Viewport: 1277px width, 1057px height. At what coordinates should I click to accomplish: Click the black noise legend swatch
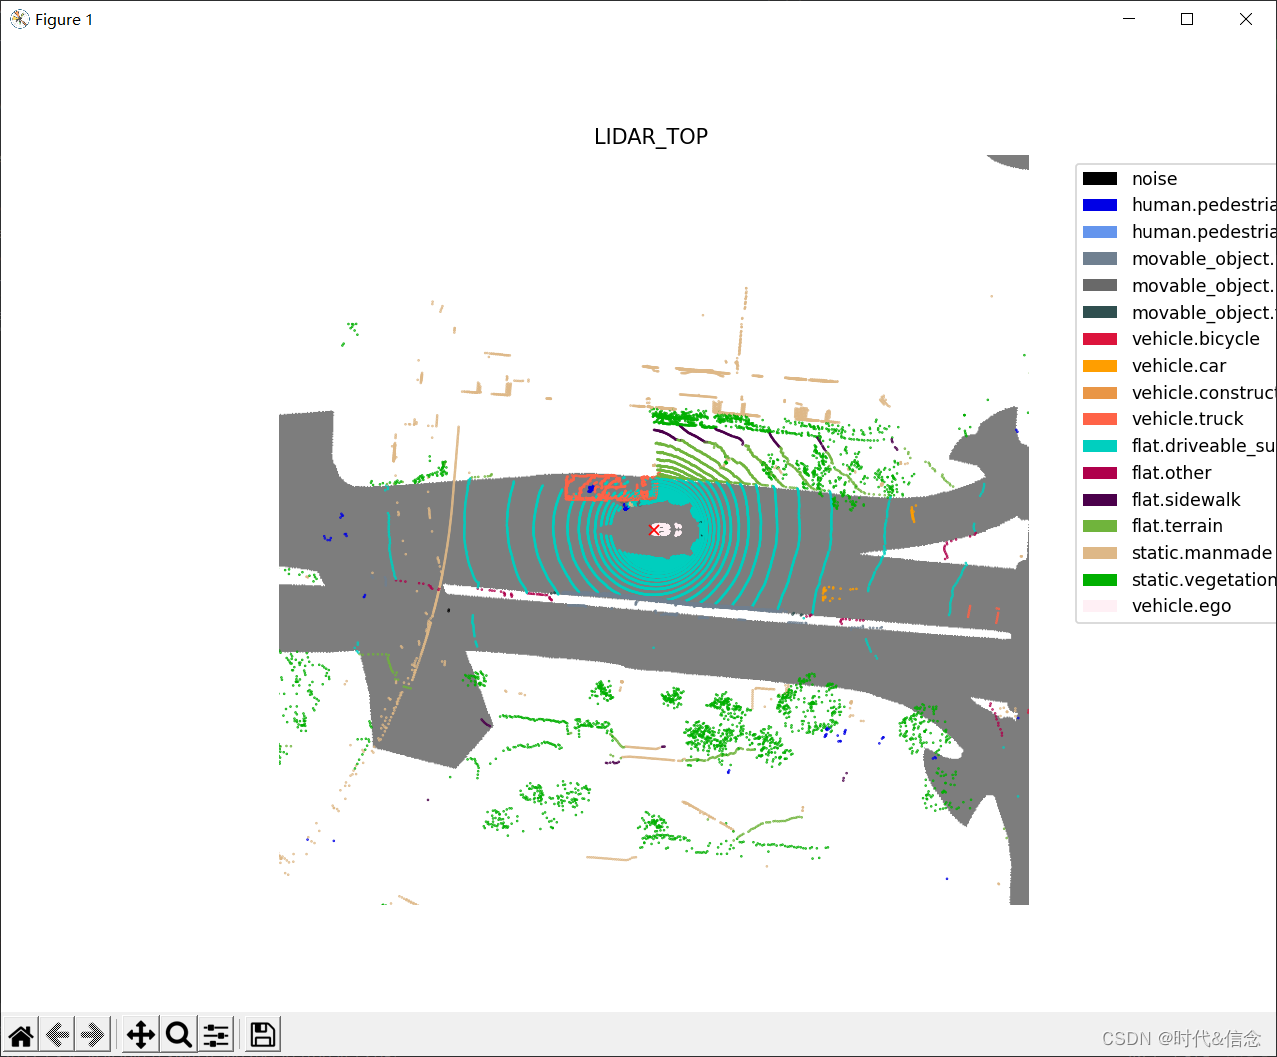point(1100,179)
